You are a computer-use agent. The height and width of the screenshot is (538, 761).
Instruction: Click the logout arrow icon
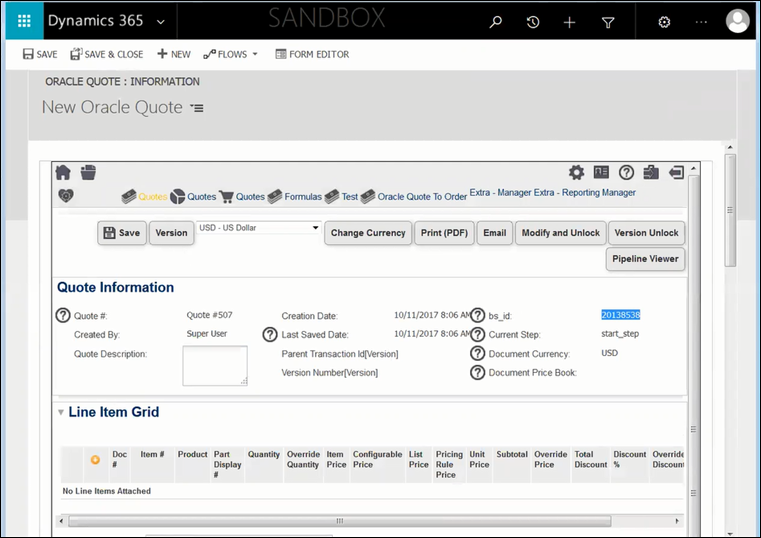coord(676,172)
